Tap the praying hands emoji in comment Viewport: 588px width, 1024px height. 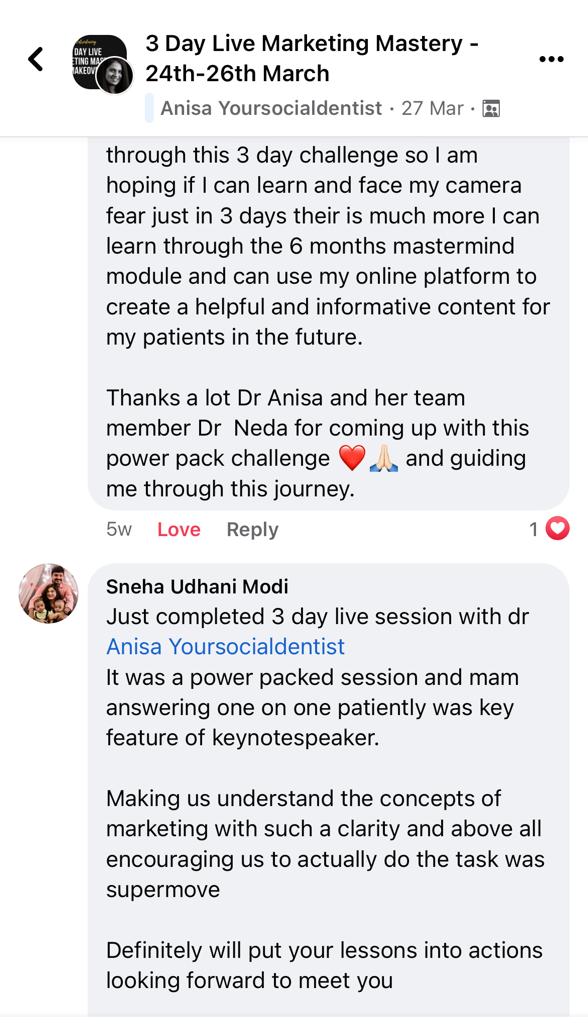pyautogui.click(x=384, y=459)
